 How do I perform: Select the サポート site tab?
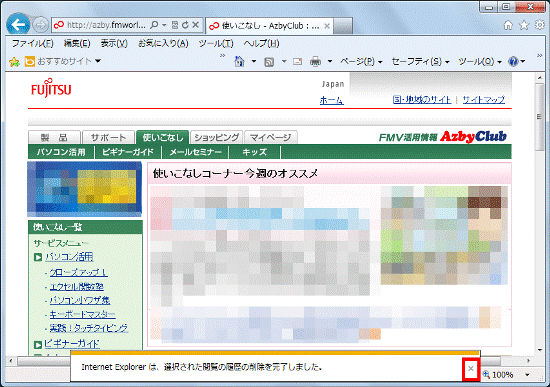[x=108, y=138]
